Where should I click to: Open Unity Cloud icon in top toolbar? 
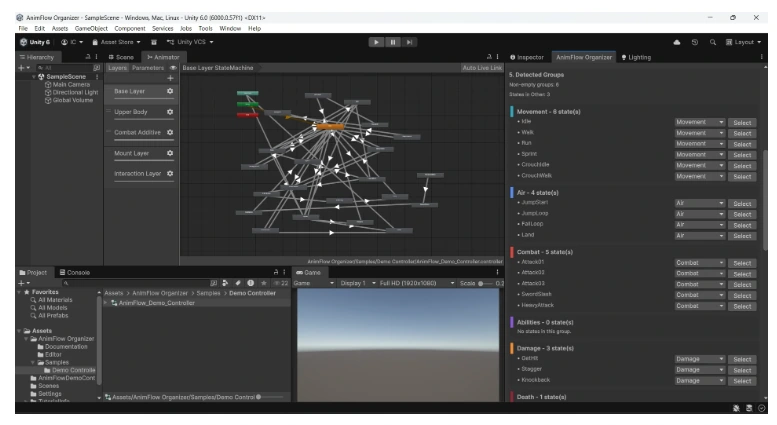click(676, 42)
